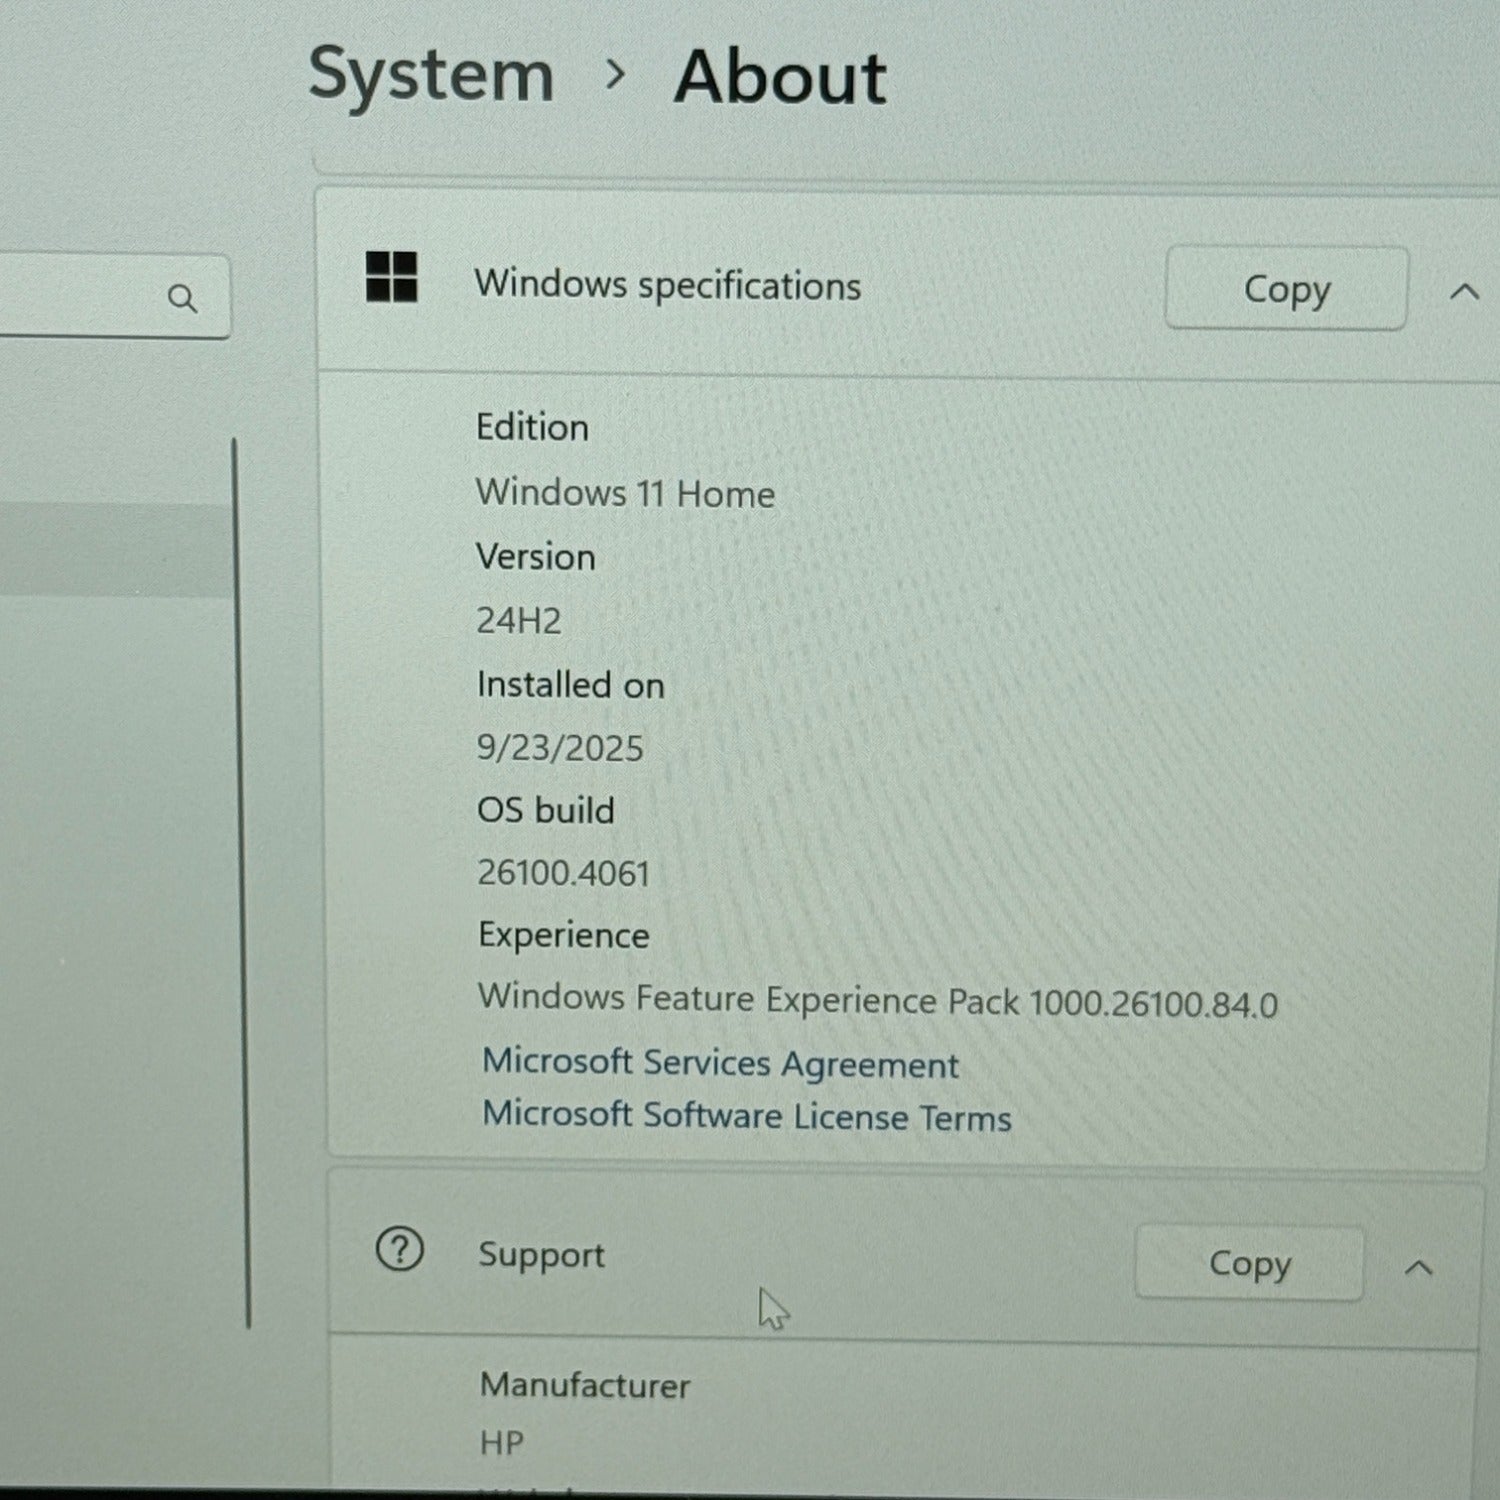This screenshot has height=1500, width=1500.
Task: Select the 9/23/2025 install date
Action: [560, 748]
